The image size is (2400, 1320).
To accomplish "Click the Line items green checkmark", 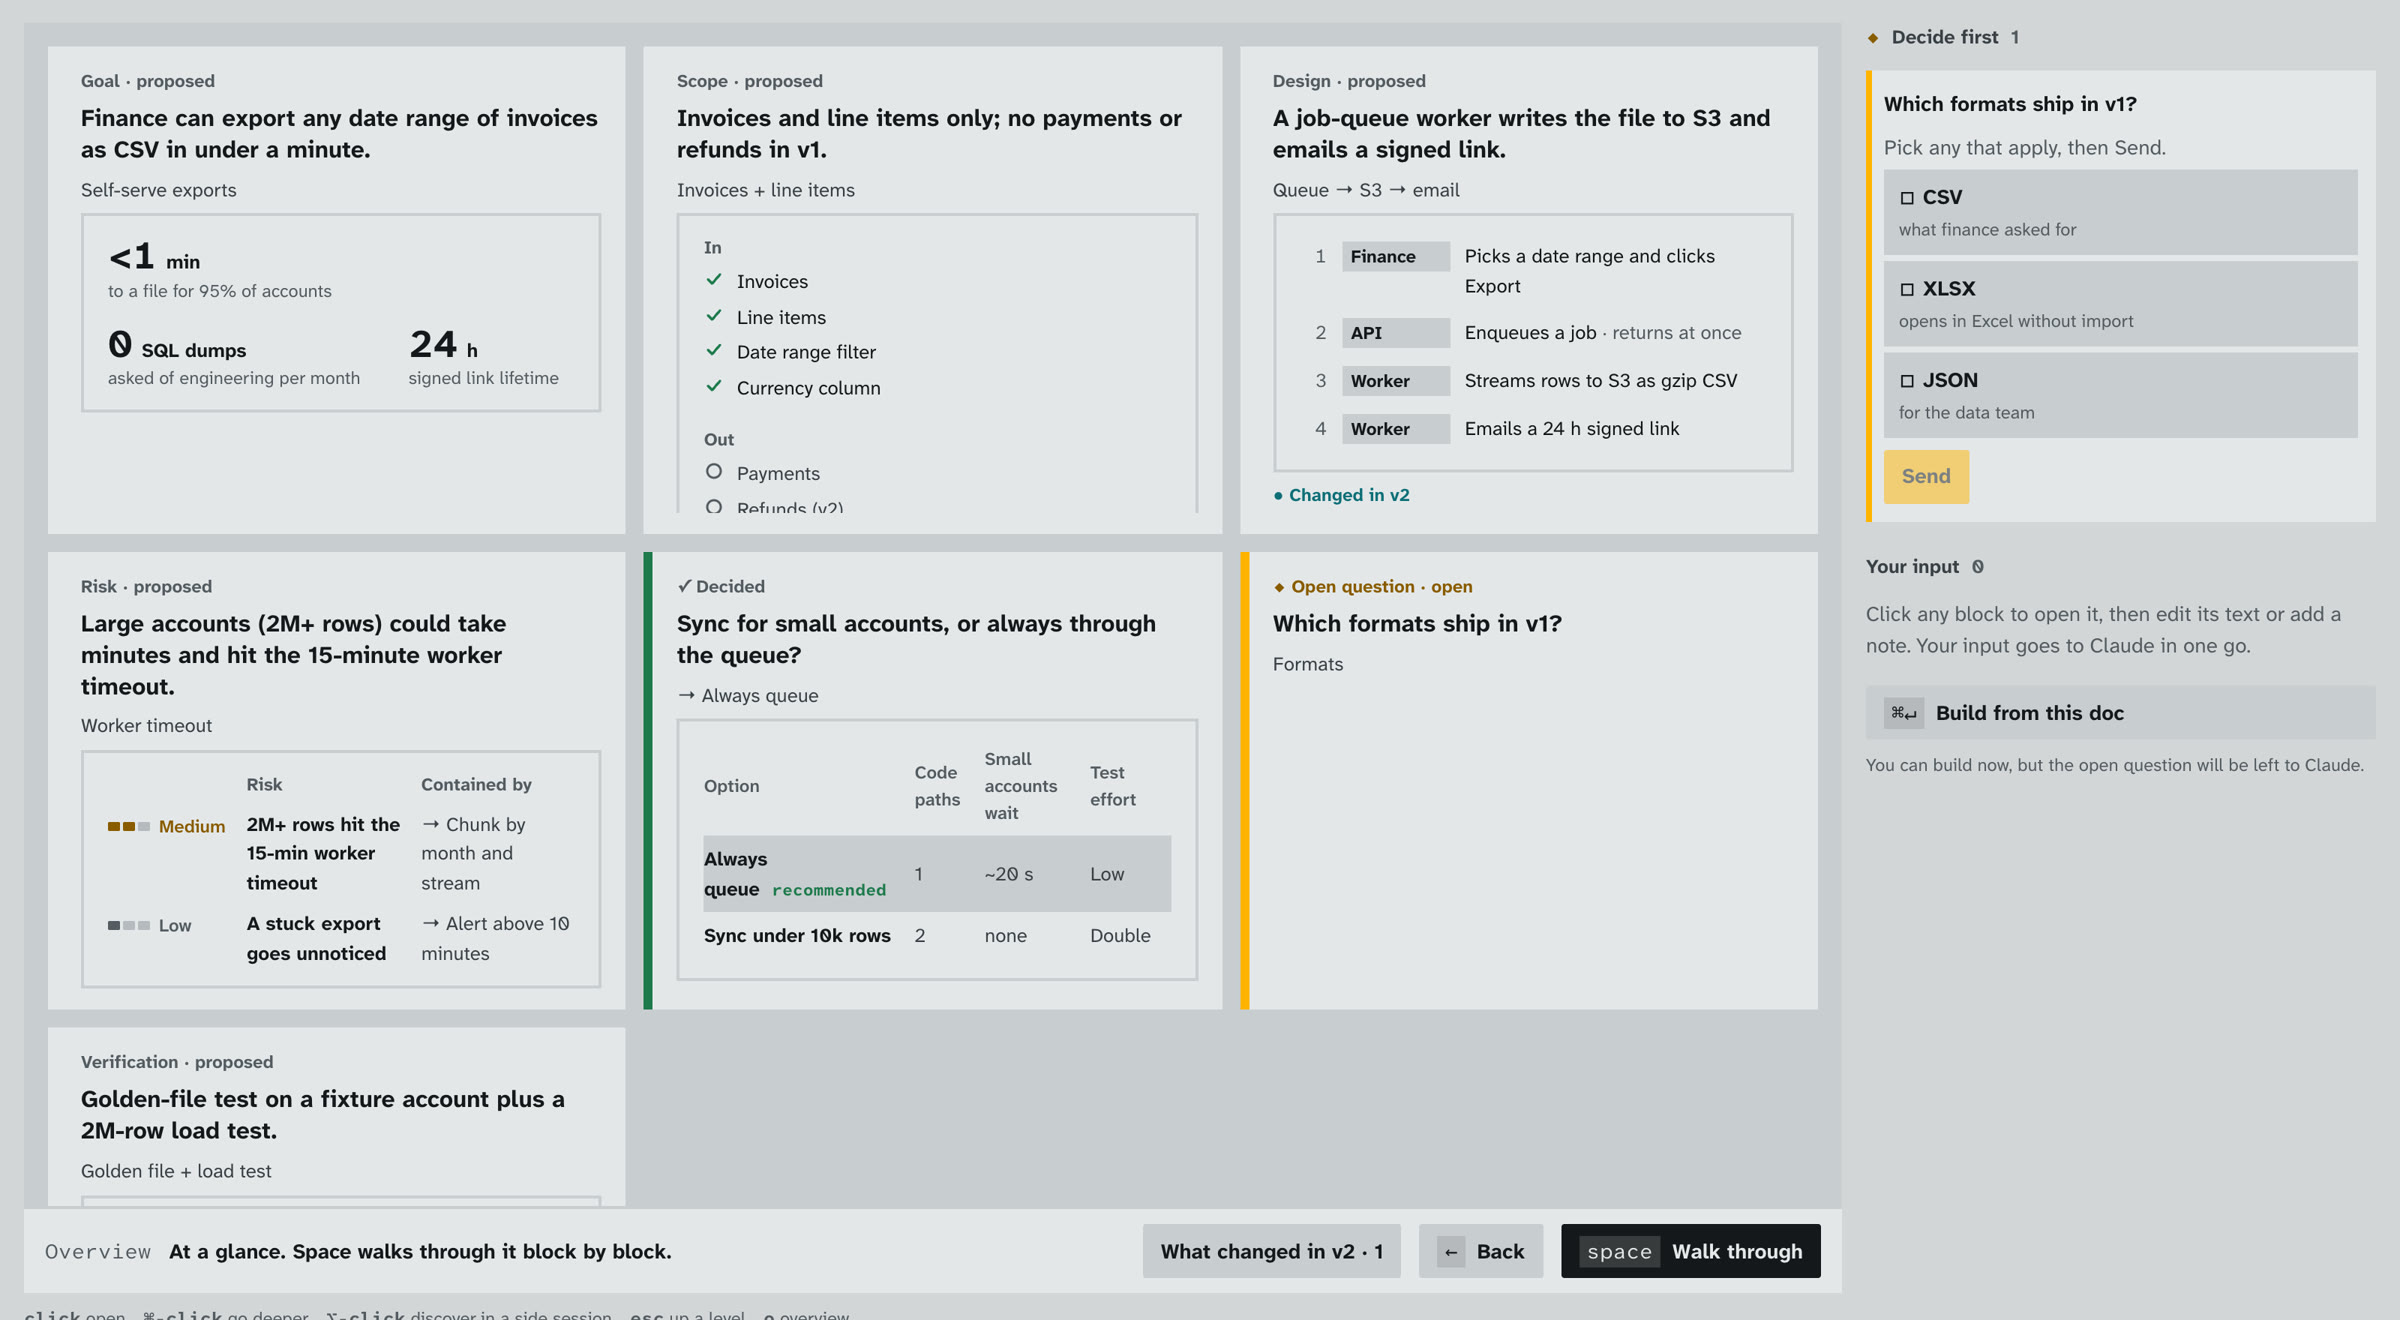I will click(x=713, y=315).
